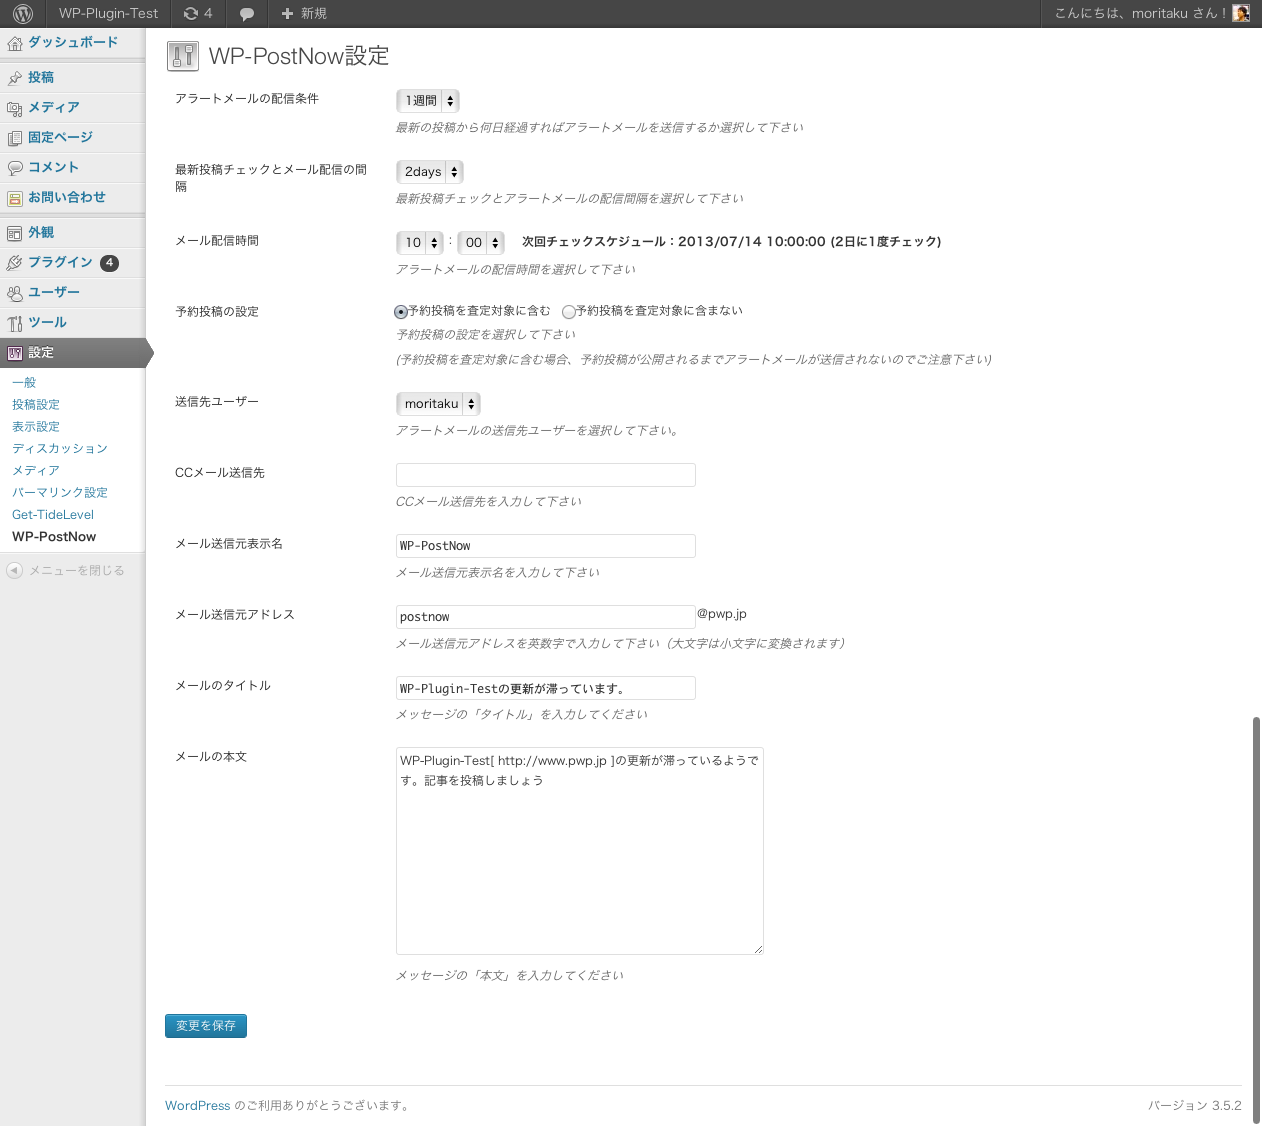The height and width of the screenshot is (1126, 1262).
Task: Click the user avatar thumbnail in admin bar
Action: tap(1241, 13)
